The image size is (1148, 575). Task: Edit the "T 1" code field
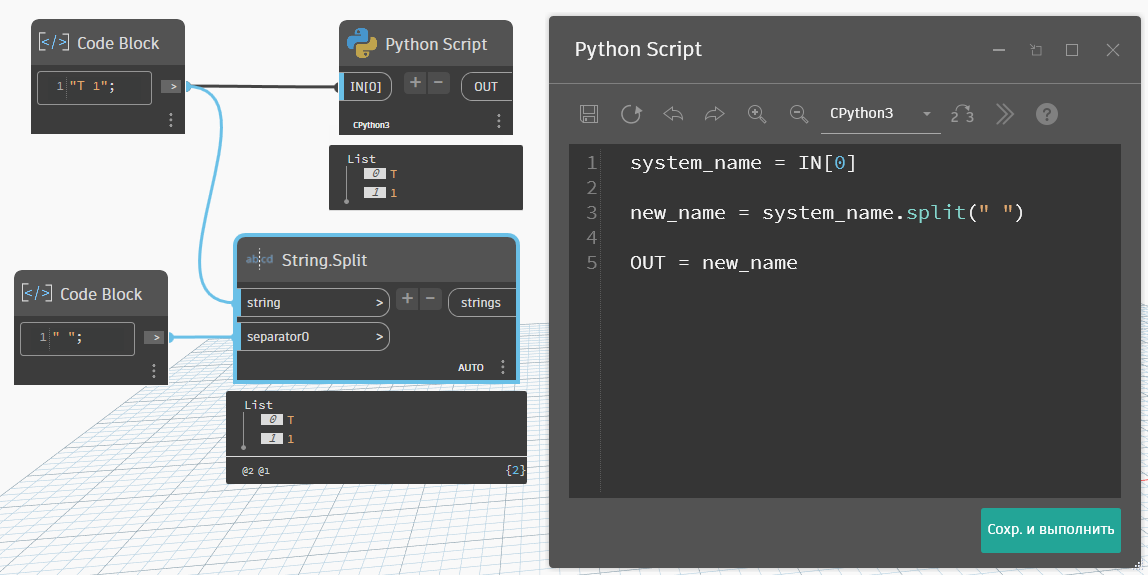[x=94, y=88]
